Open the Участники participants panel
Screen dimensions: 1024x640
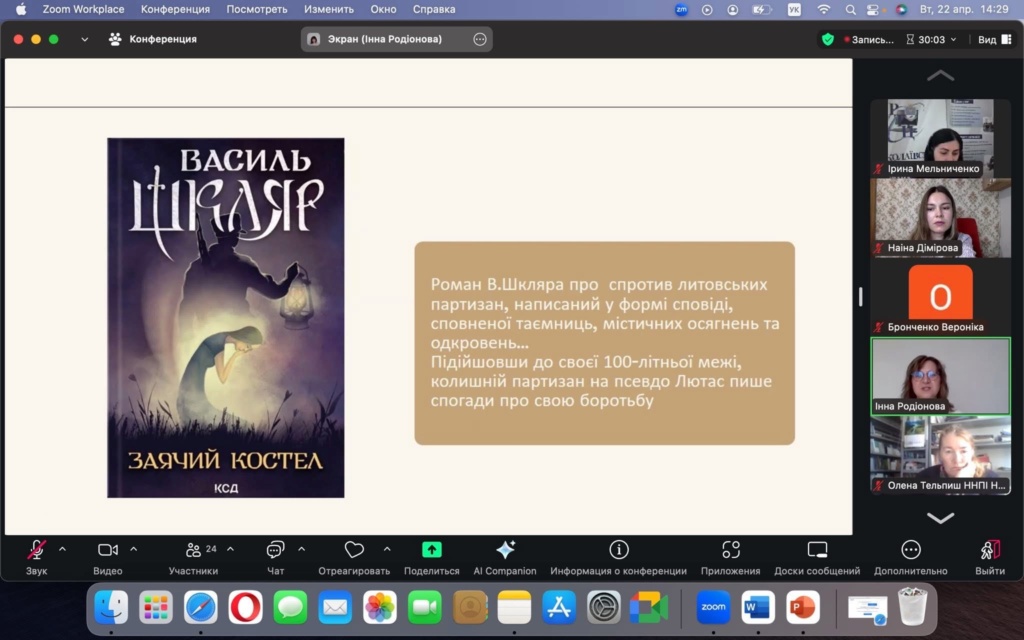[193, 556]
